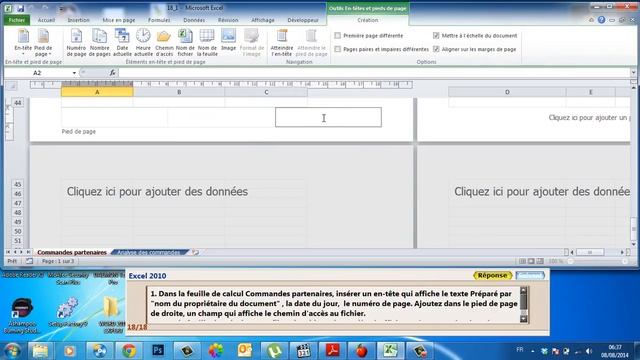Open Photoshop from the taskbar

158,350
